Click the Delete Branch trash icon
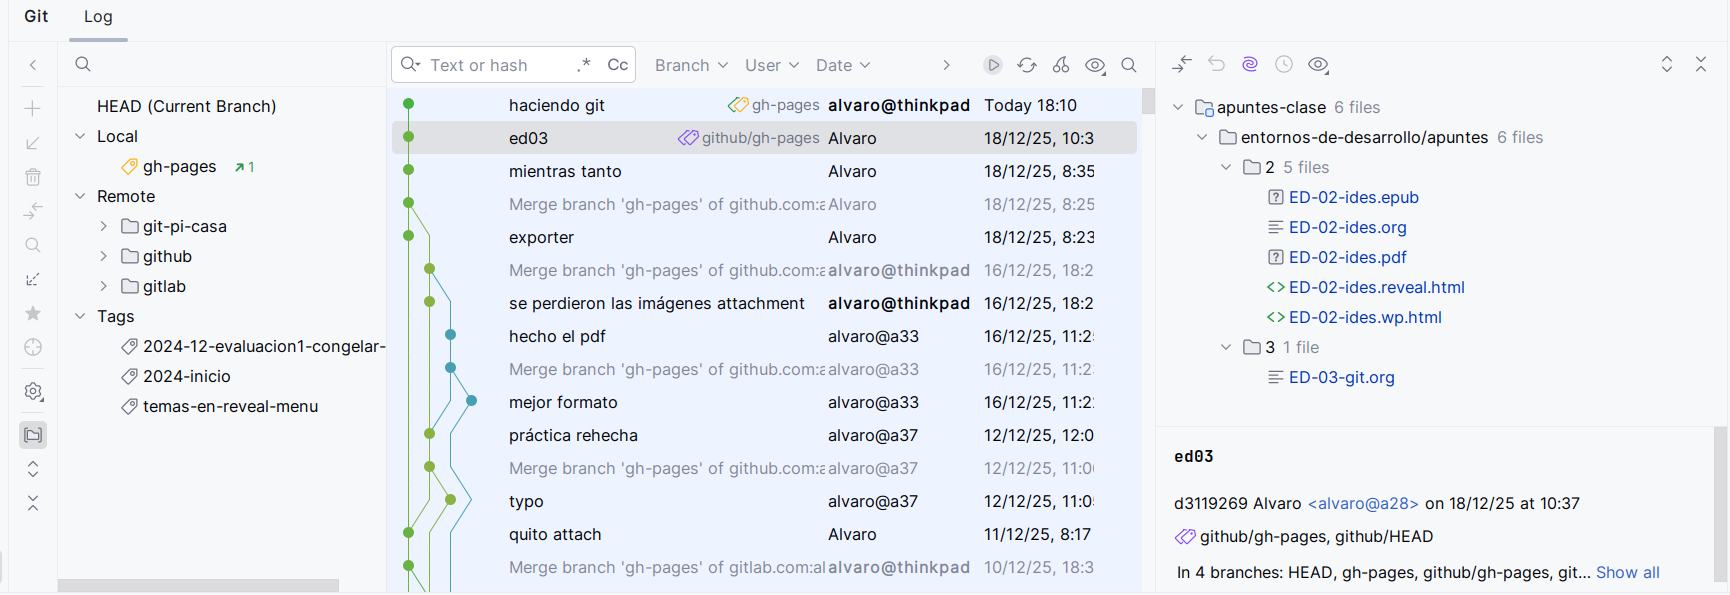This screenshot has width=1730, height=595. [33, 177]
